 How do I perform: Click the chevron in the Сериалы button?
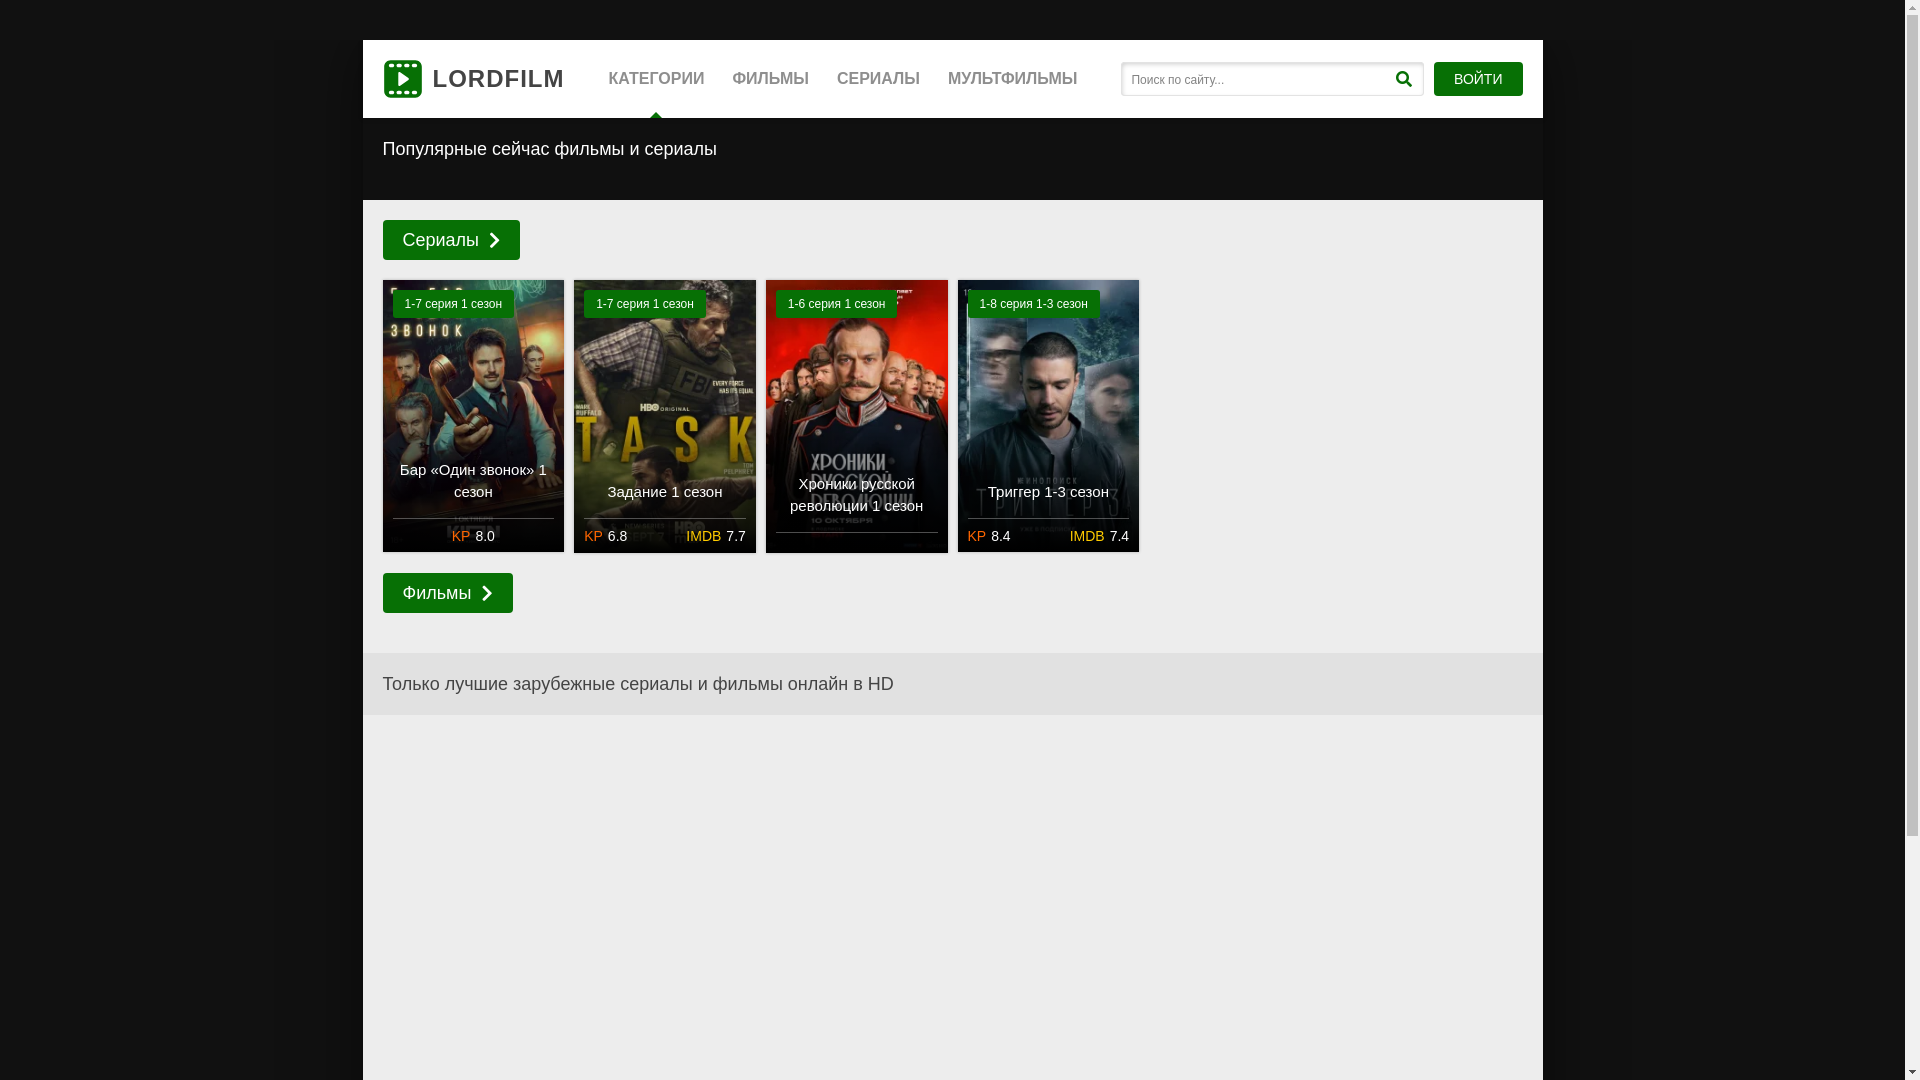(x=494, y=240)
